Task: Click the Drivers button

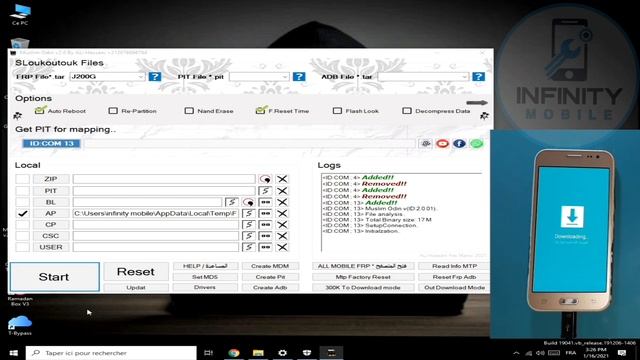Action: 205,287
